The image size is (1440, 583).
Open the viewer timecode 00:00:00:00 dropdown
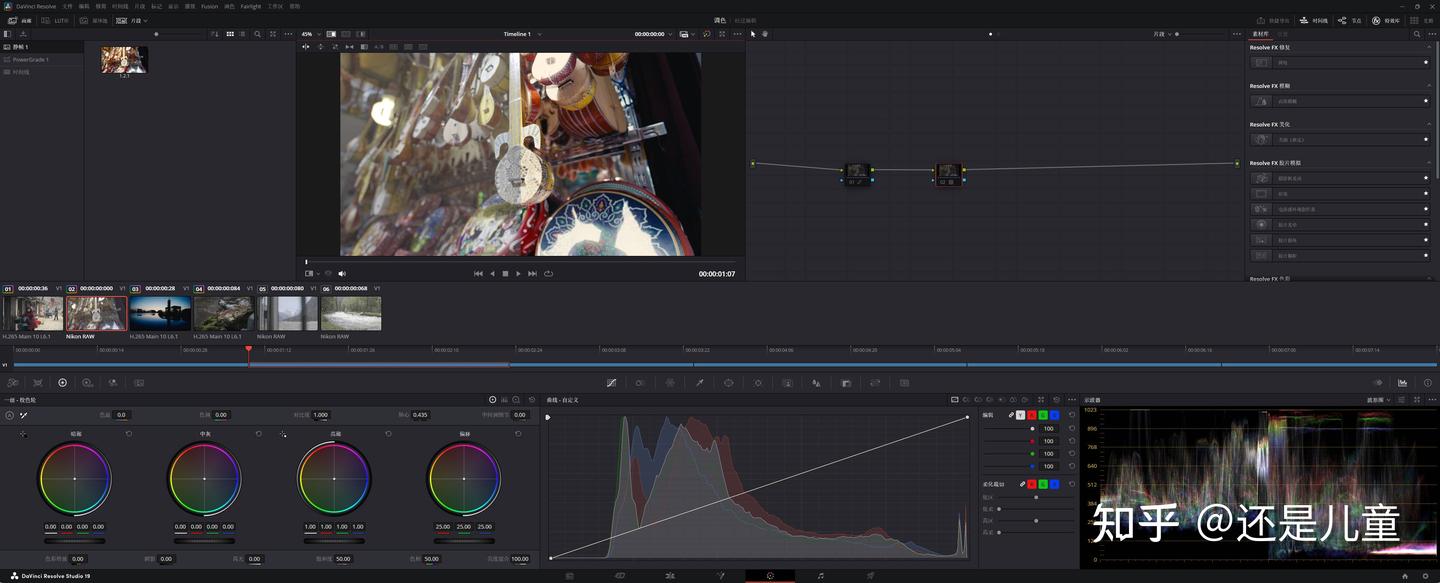click(x=653, y=34)
